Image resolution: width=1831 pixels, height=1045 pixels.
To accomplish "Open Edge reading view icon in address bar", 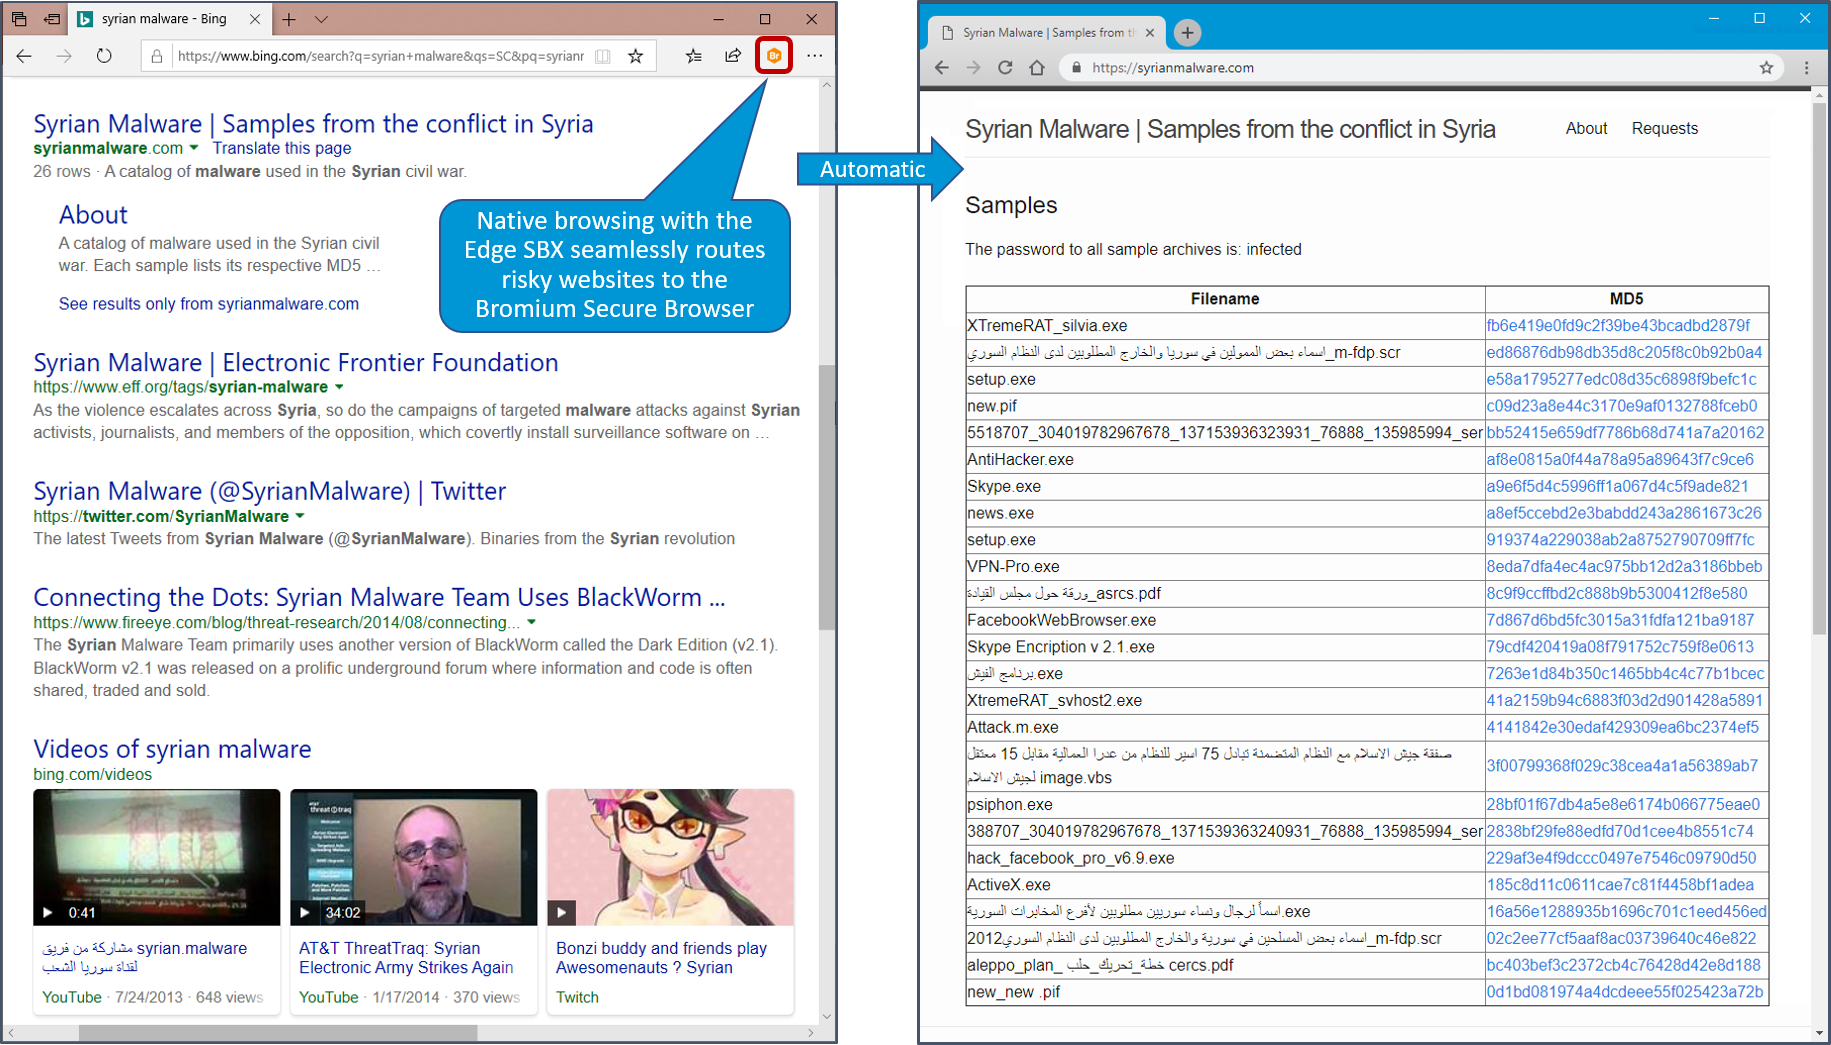I will [603, 56].
